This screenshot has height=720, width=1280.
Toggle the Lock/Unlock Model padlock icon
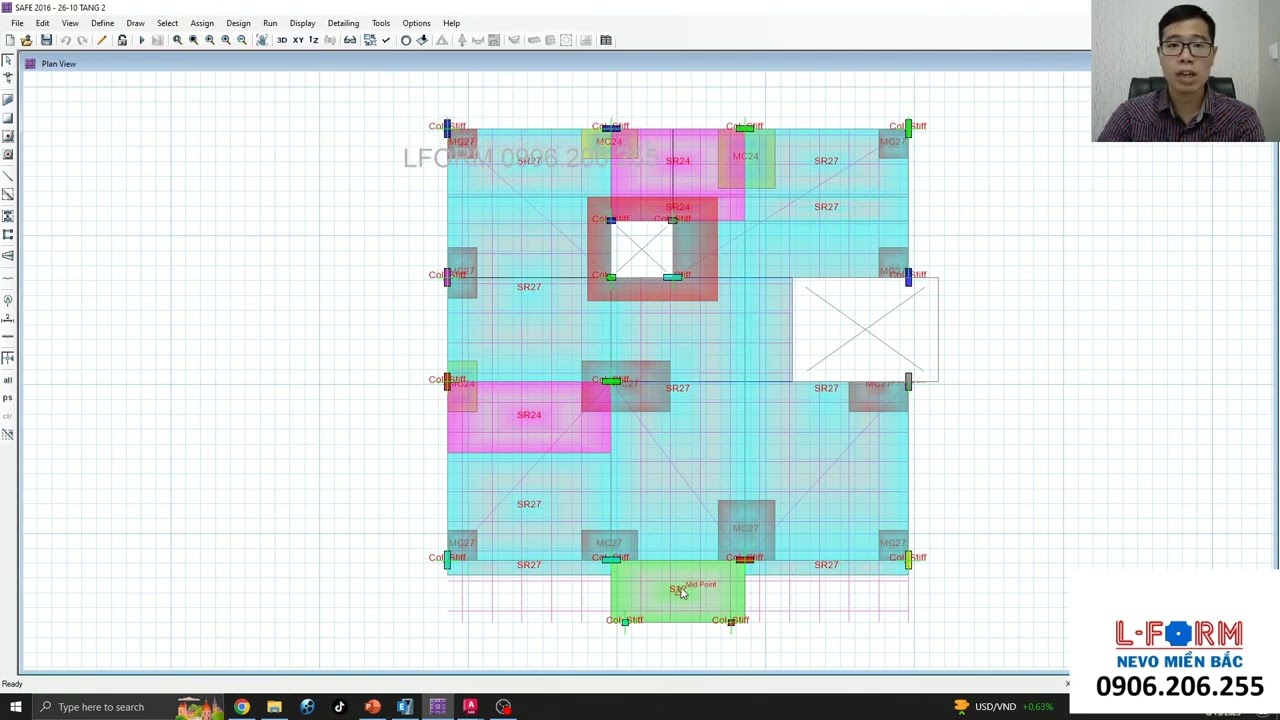122,40
